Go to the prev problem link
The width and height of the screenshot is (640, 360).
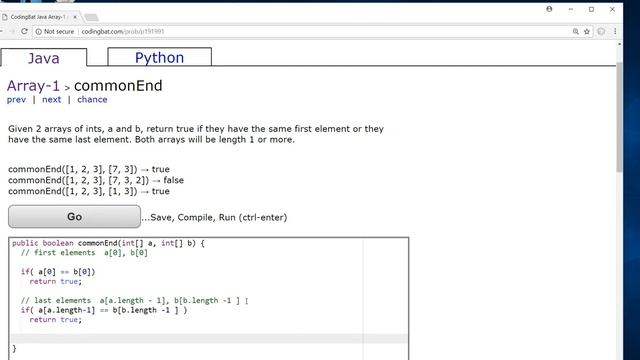coord(16,100)
